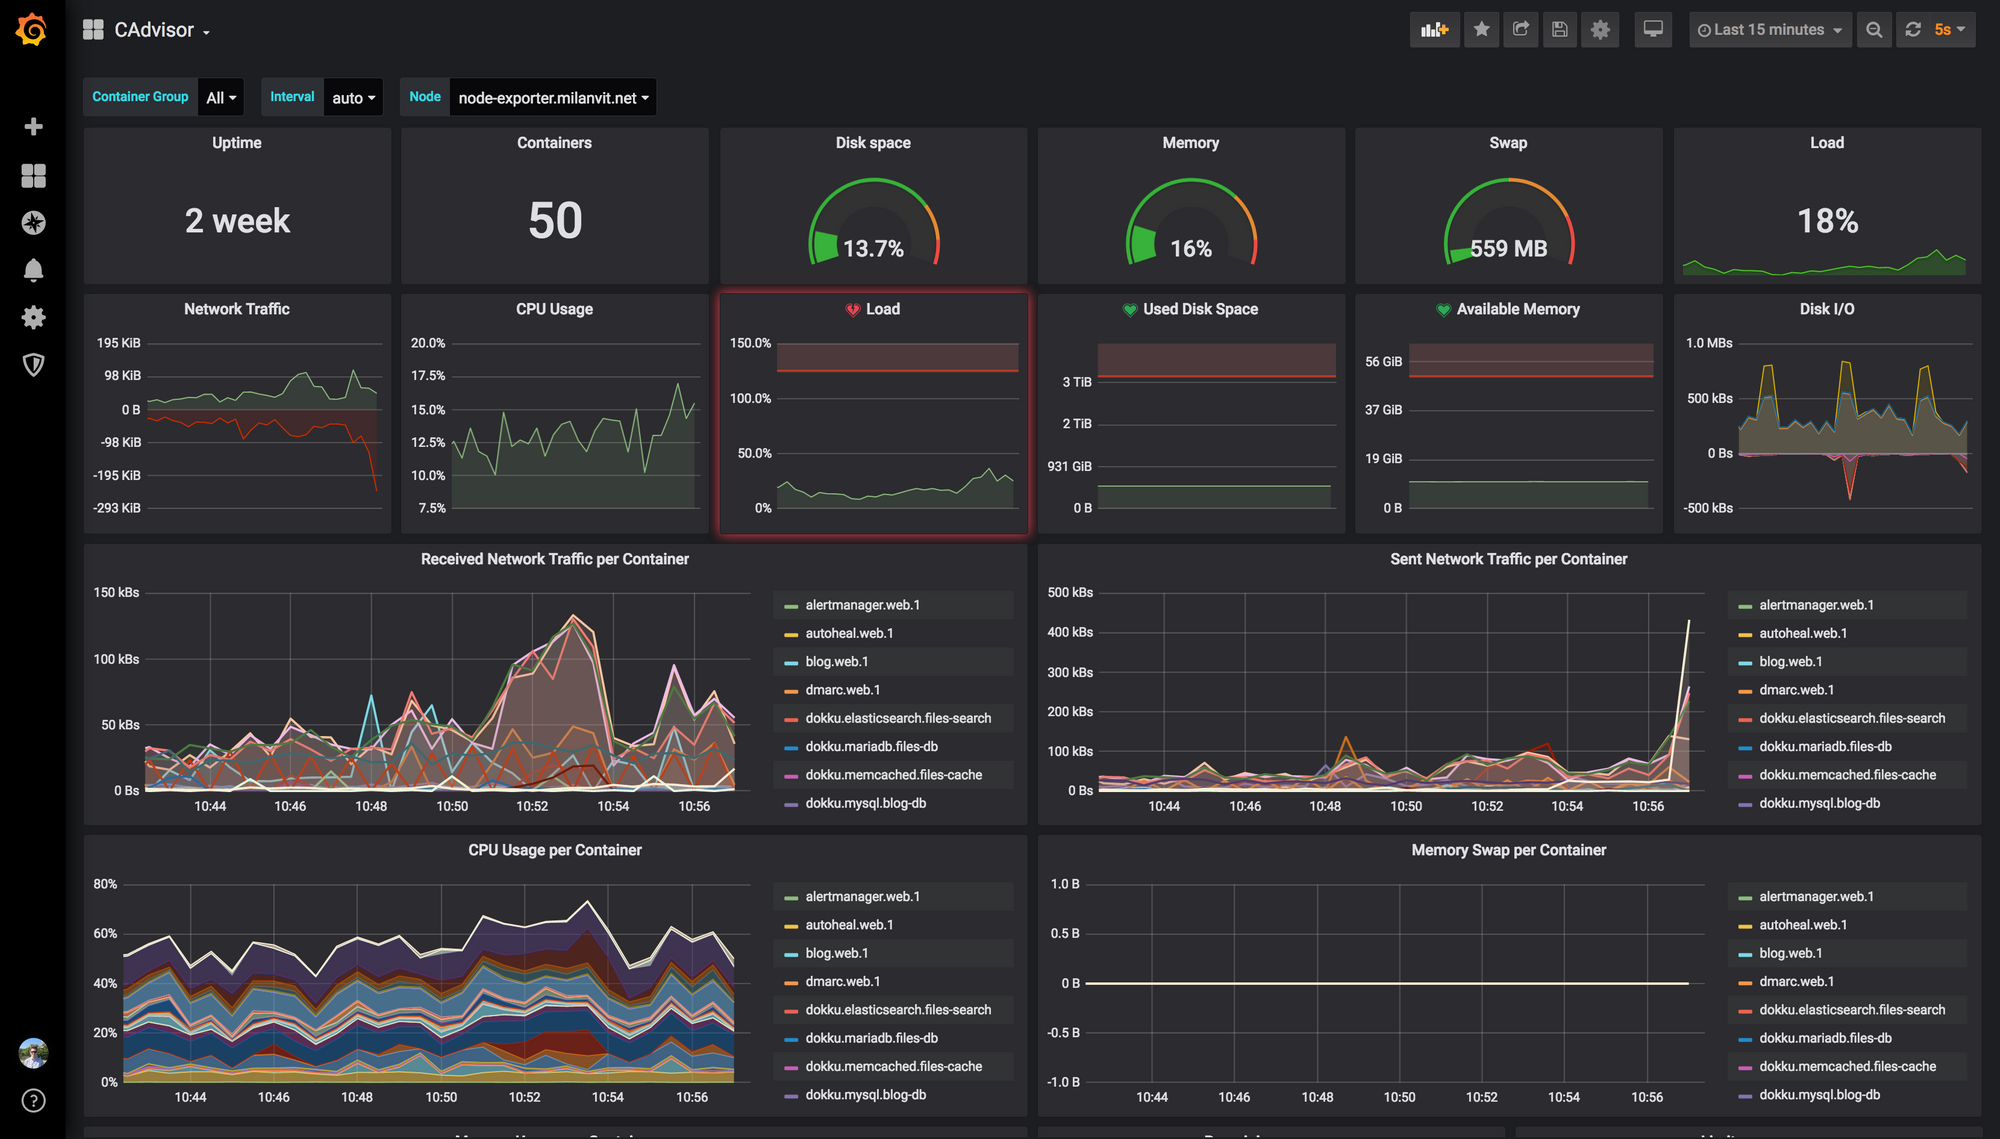Open the Interval auto dropdown
Image resolution: width=2000 pixels, height=1139 pixels.
[356, 98]
